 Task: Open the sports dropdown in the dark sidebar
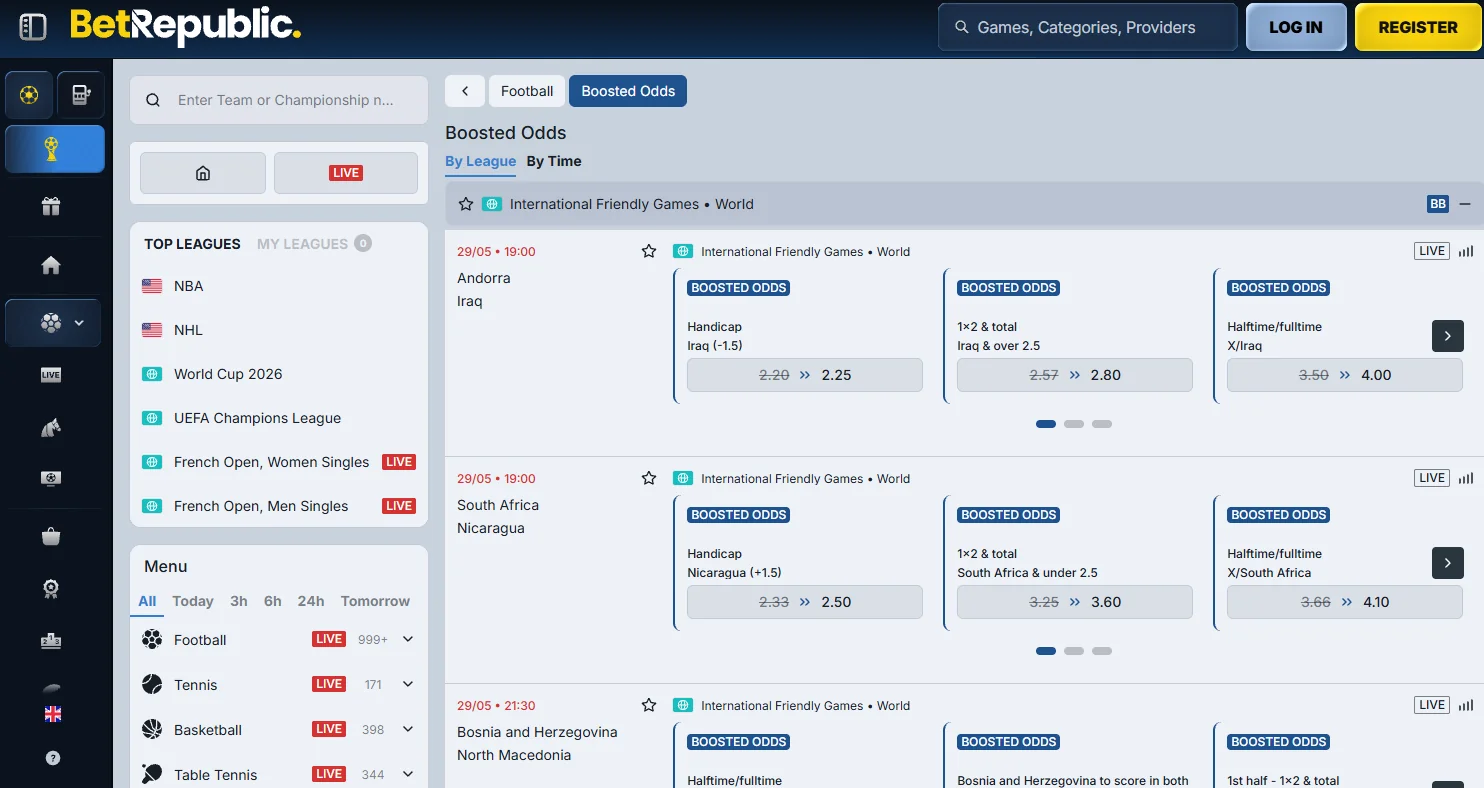click(53, 323)
